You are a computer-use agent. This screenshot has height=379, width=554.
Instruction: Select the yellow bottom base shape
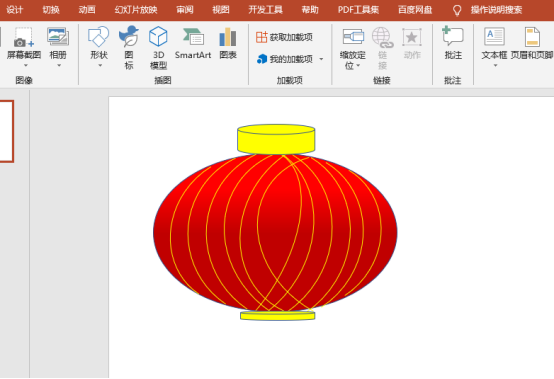[x=278, y=316]
